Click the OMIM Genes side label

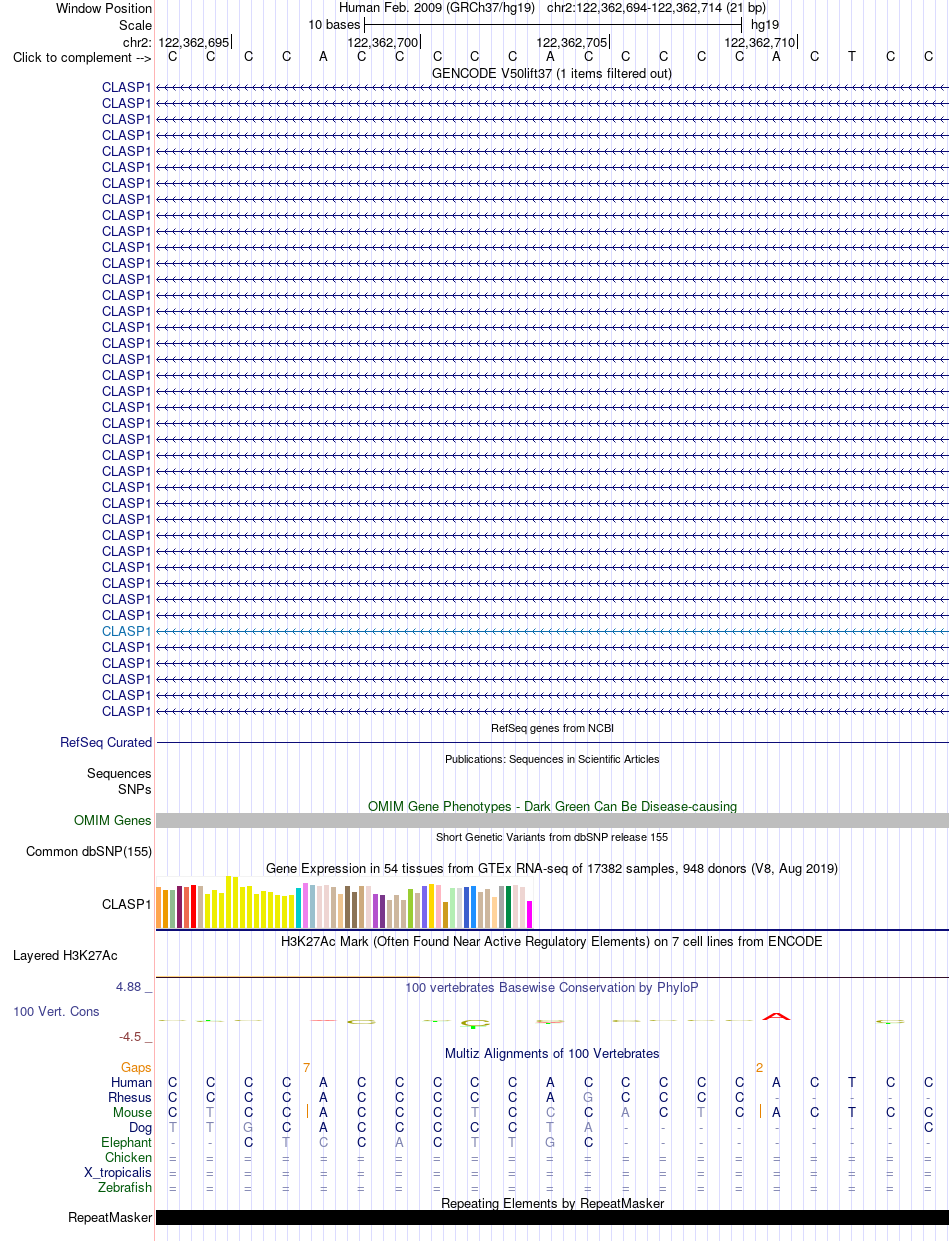tap(113, 821)
